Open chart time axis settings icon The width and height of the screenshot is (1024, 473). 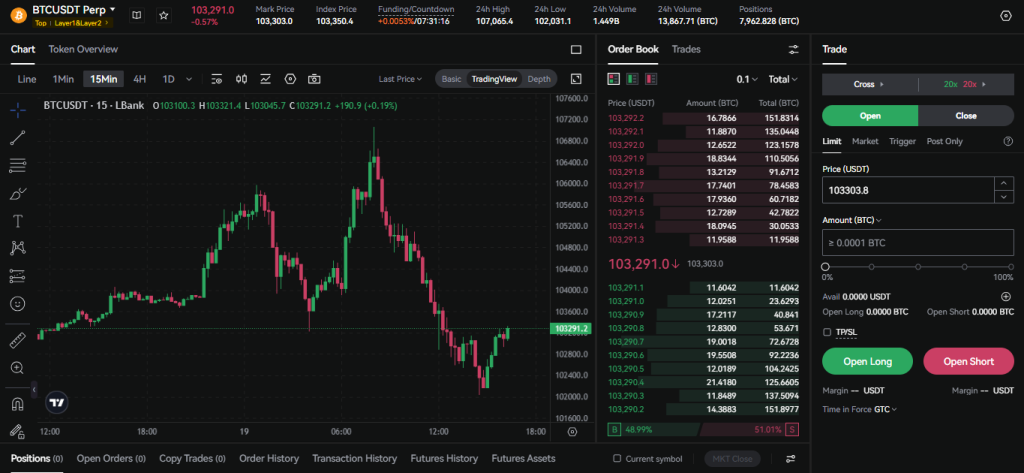click(x=573, y=431)
